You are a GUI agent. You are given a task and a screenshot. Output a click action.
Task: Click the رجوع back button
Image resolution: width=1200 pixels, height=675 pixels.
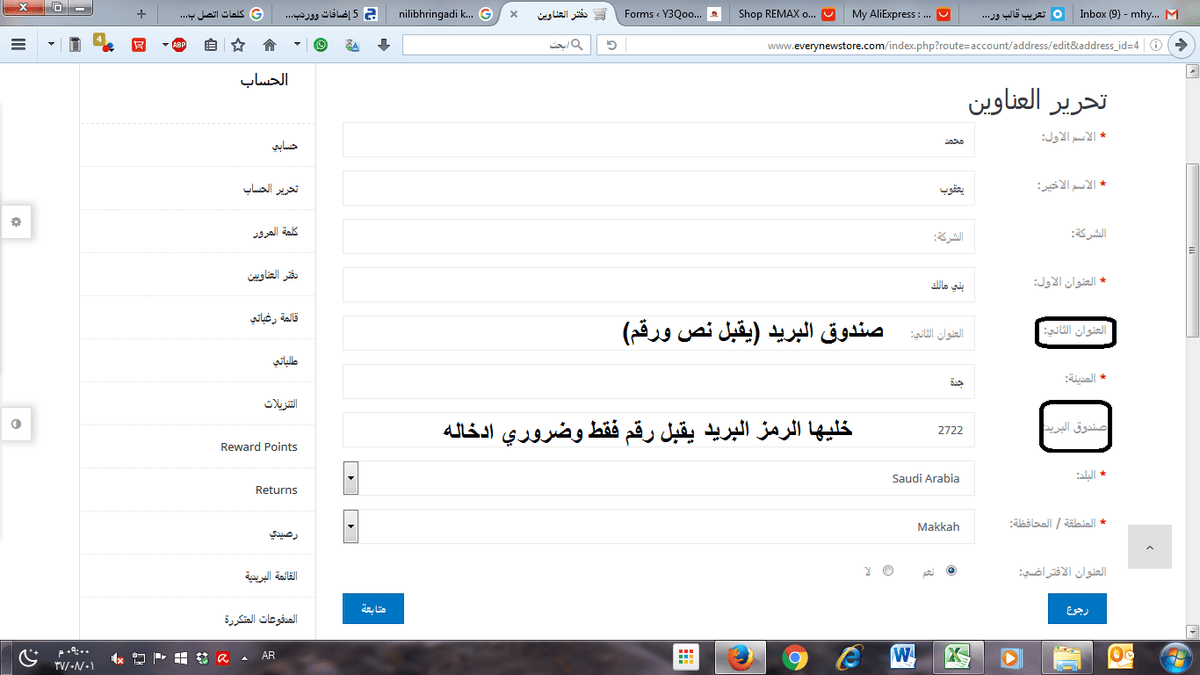point(1078,608)
